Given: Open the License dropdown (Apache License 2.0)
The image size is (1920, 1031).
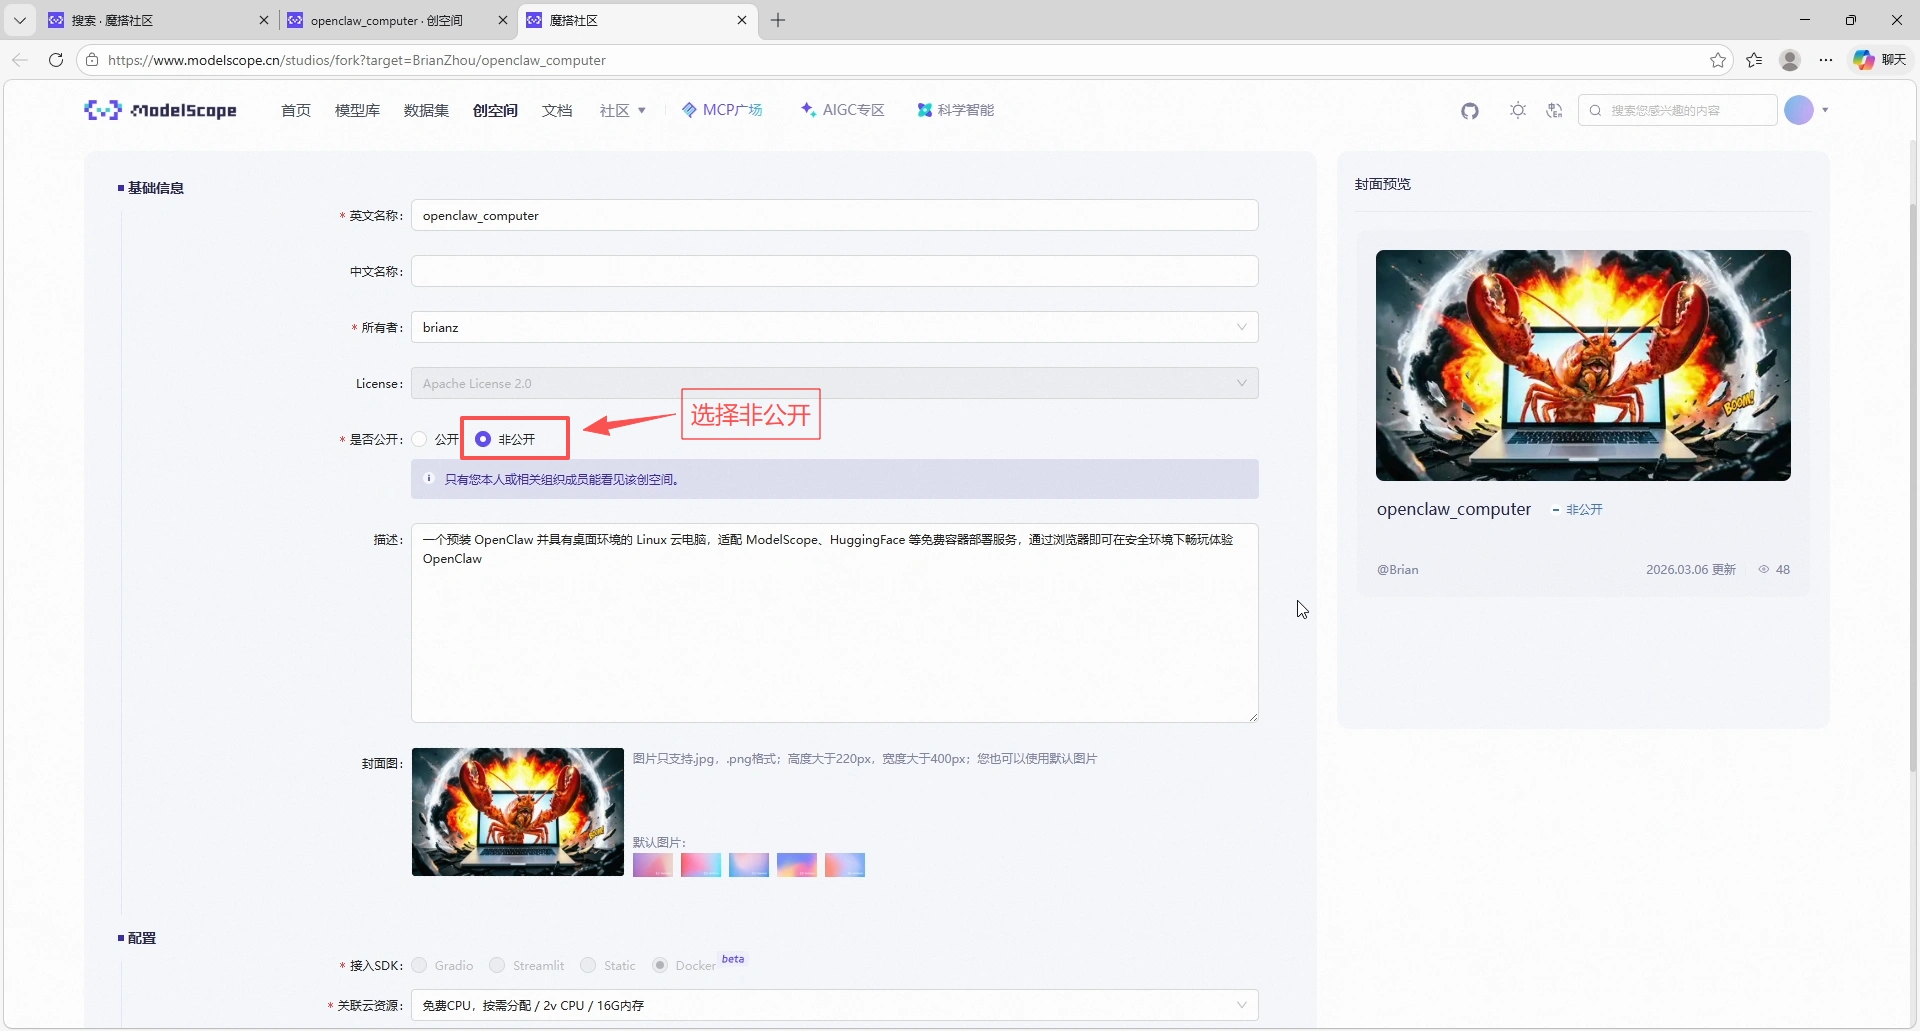Looking at the screenshot, I should (x=835, y=383).
